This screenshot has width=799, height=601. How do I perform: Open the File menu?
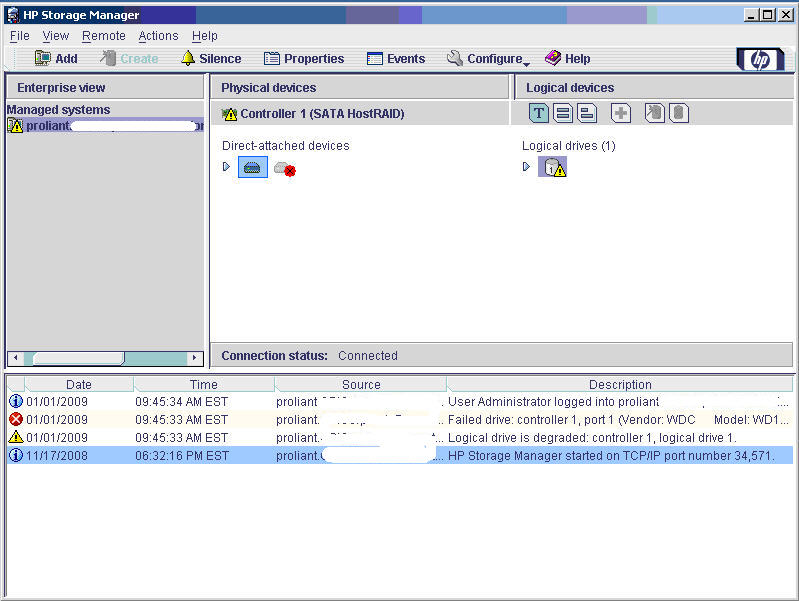(x=20, y=36)
